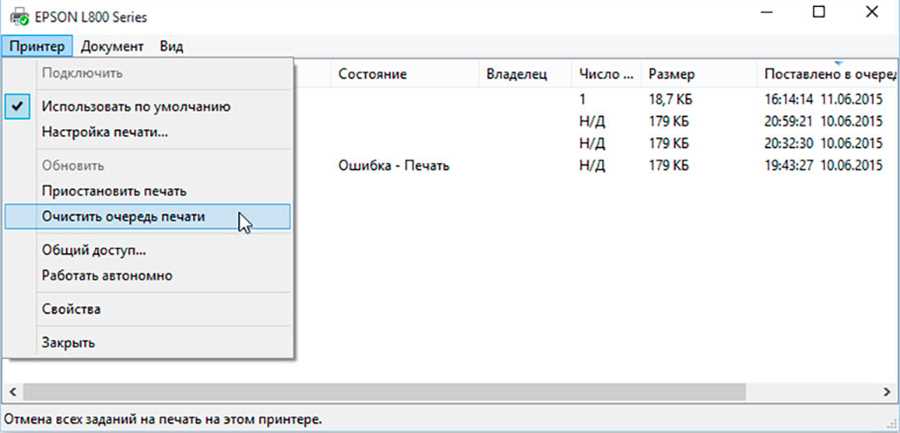Open the Принтер menu

click(37, 46)
